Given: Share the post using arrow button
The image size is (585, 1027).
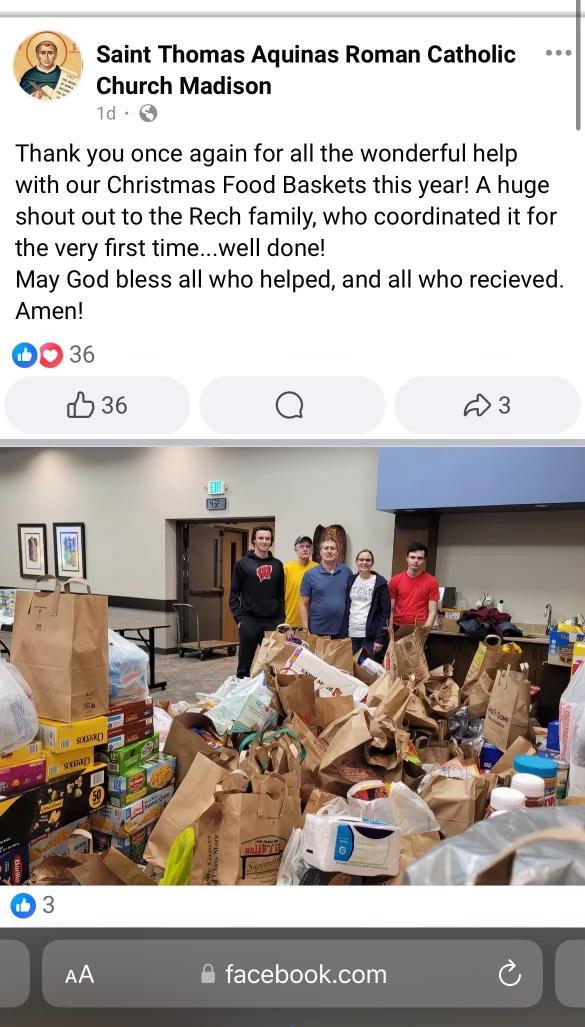Looking at the screenshot, I should [487, 405].
